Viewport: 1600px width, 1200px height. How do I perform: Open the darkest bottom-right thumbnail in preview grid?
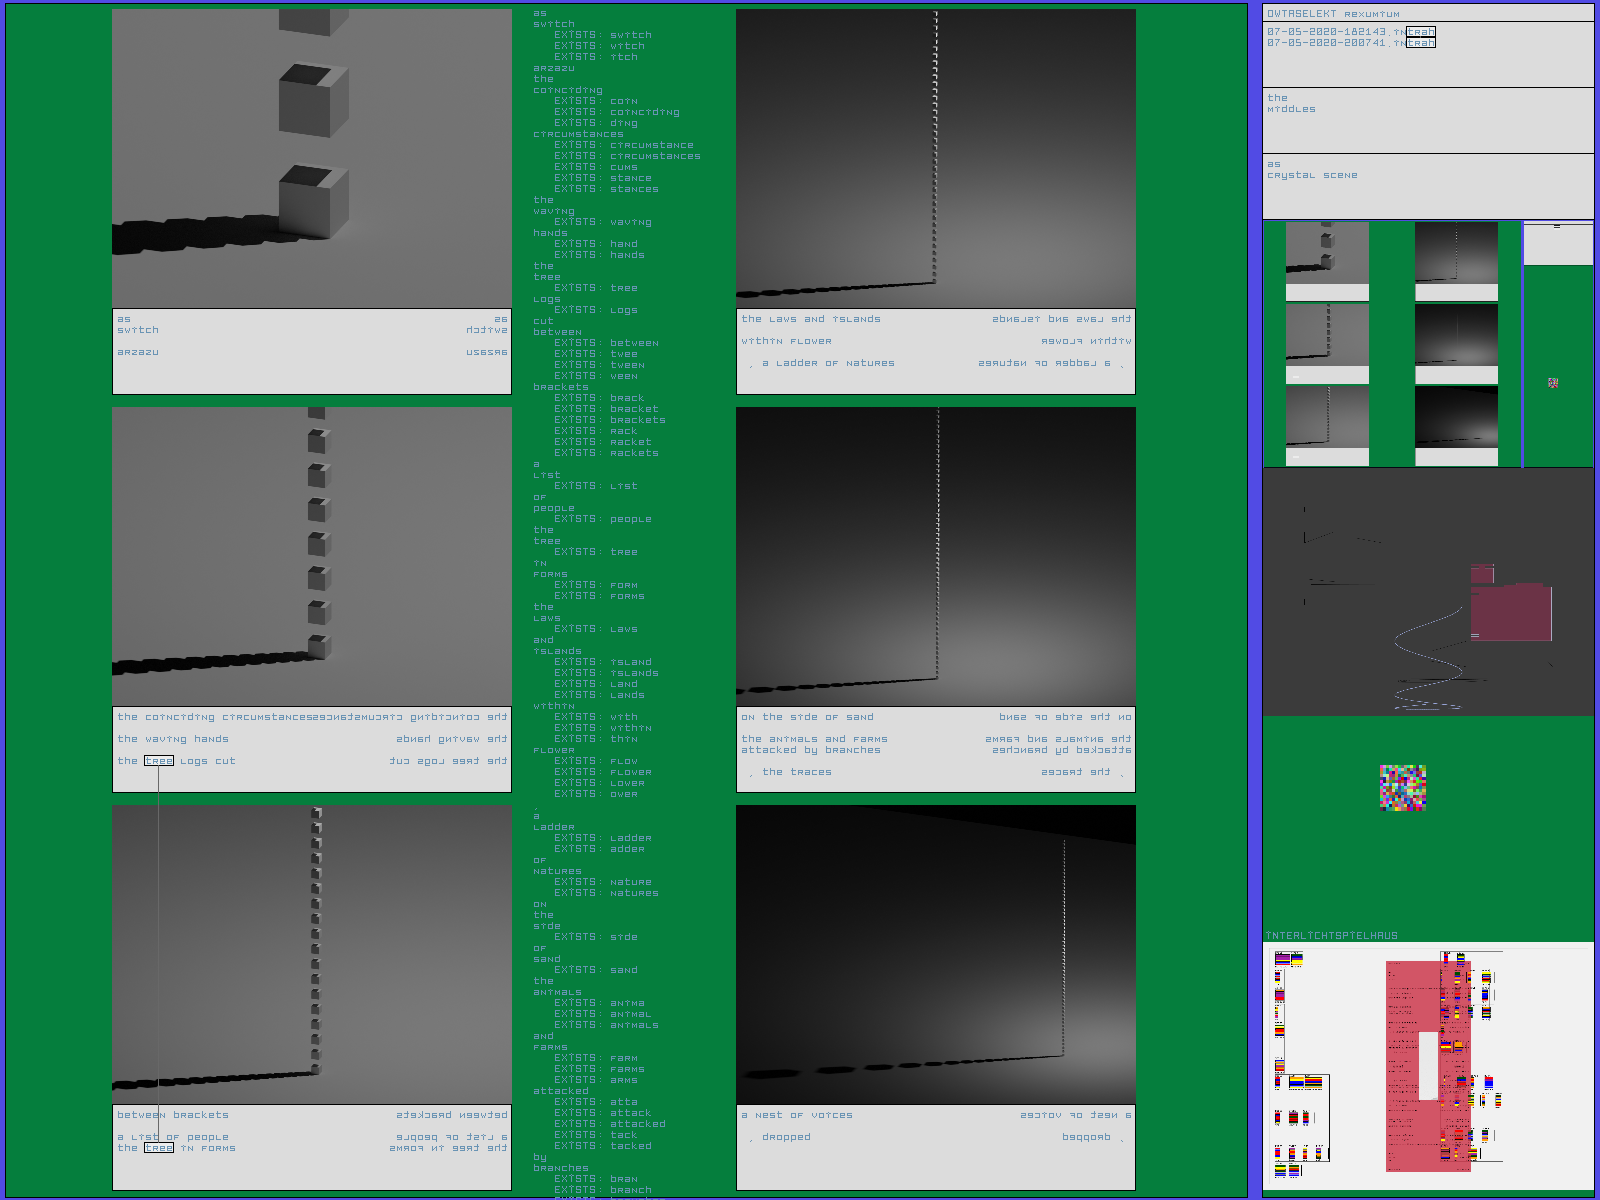[x=1456, y=418]
